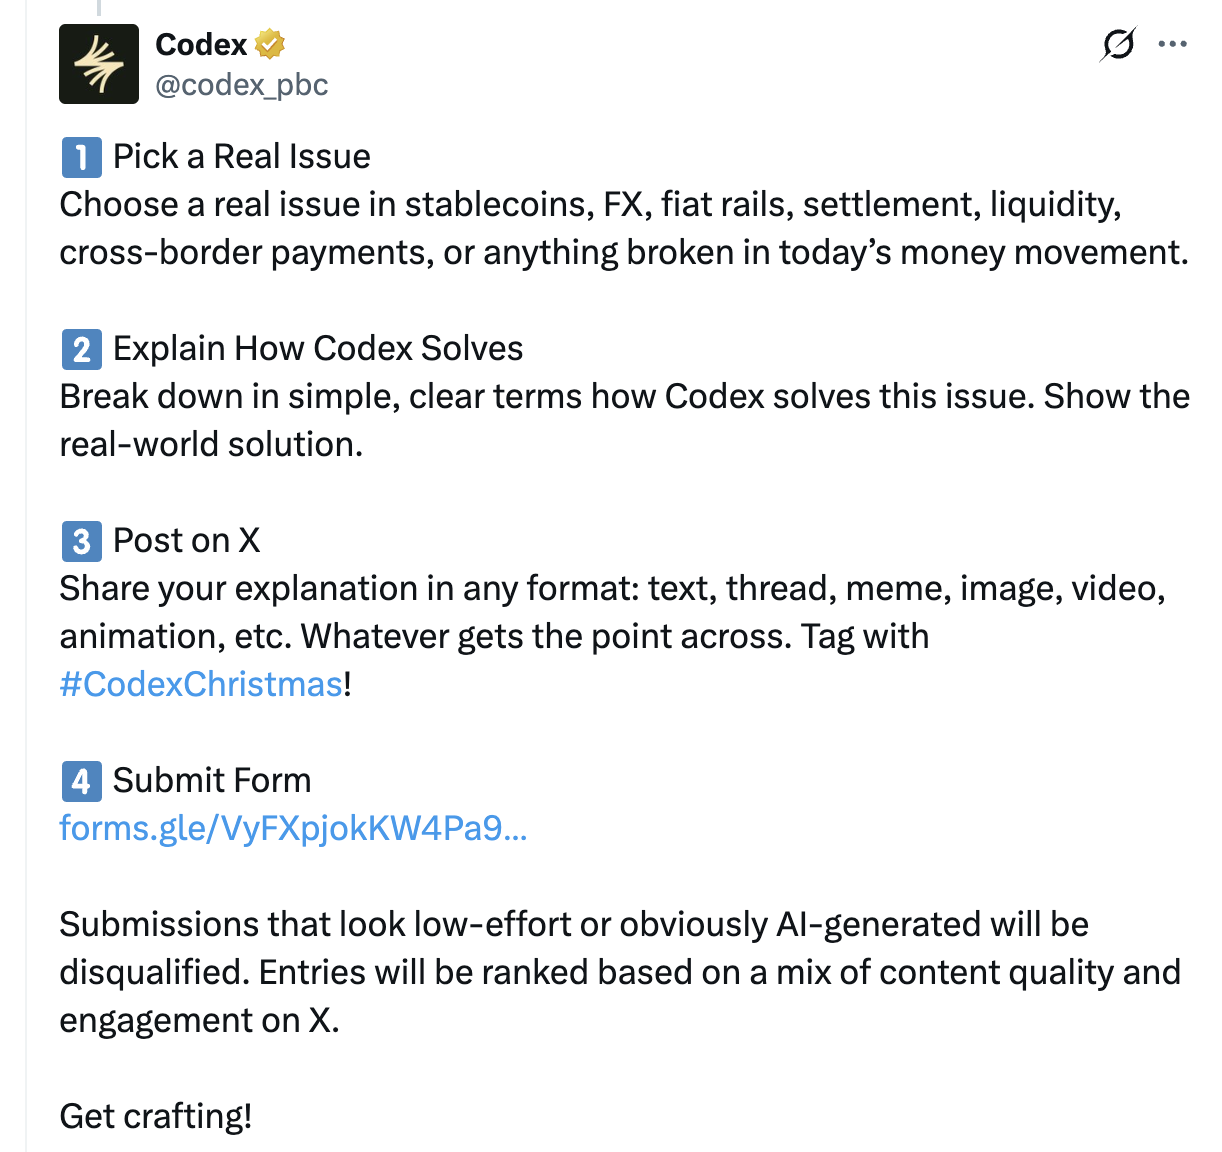Click the "Get crafting!" closing line

point(156,1116)
